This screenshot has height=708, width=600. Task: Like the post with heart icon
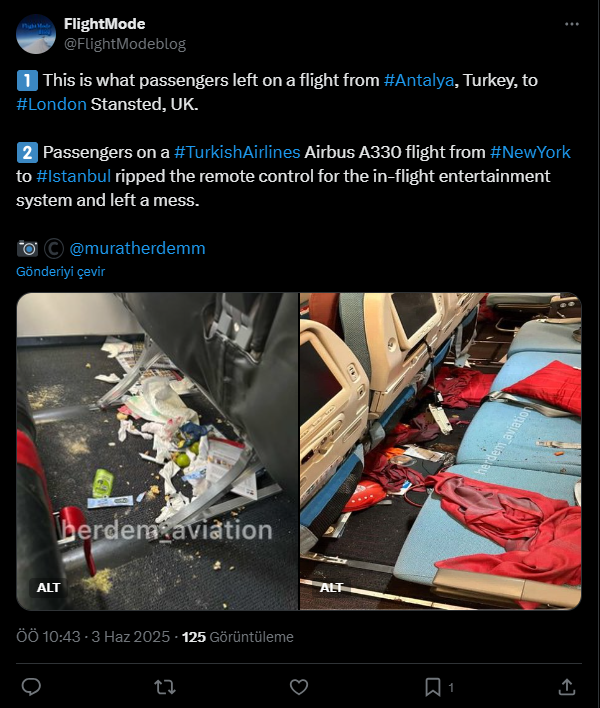tap(299, 687)
